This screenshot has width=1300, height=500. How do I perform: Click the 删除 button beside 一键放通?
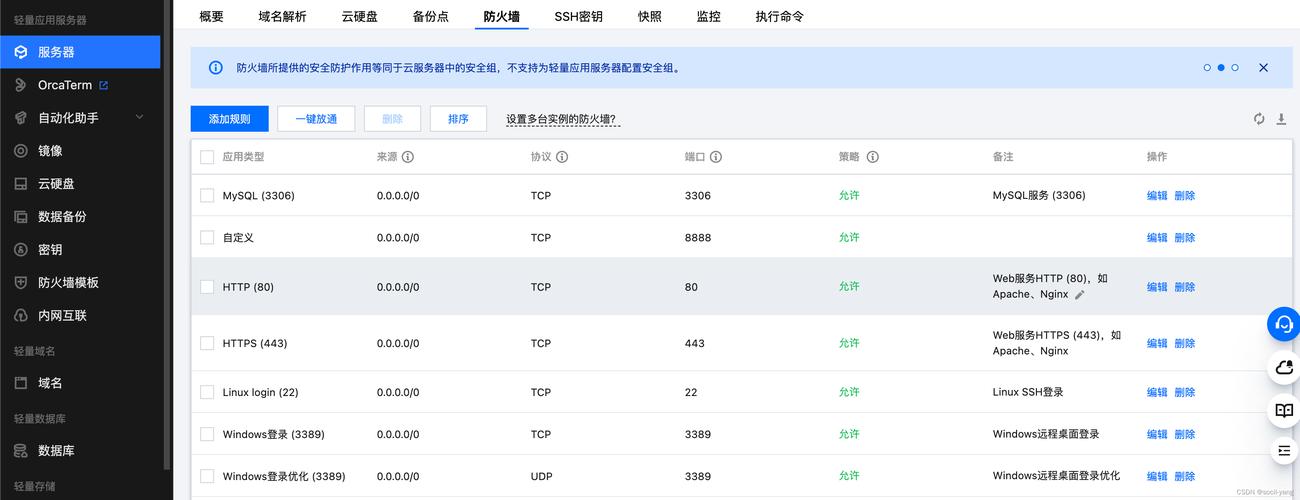[392, 119]
